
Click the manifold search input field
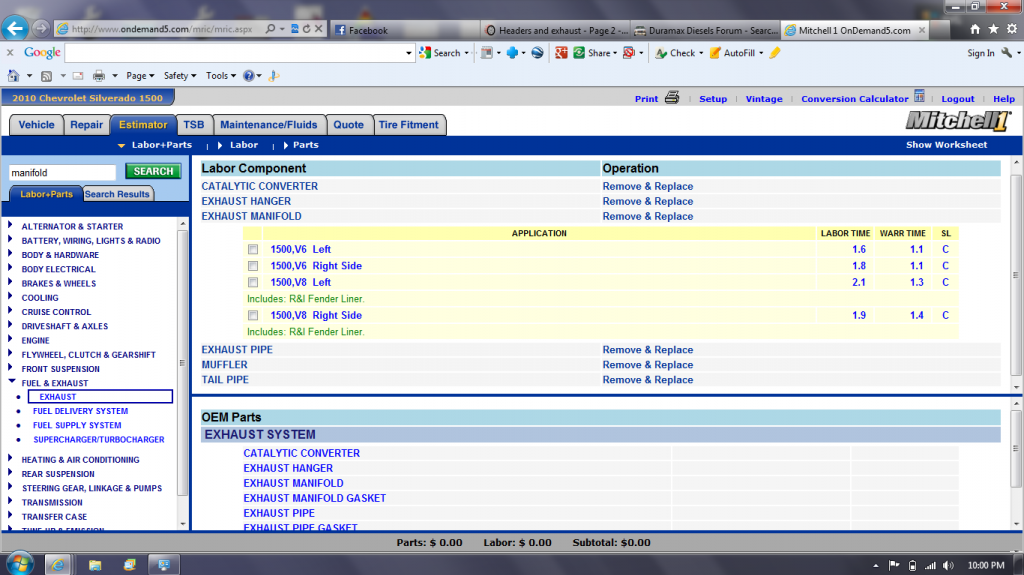pyautogui.click(x=62, y=172)
